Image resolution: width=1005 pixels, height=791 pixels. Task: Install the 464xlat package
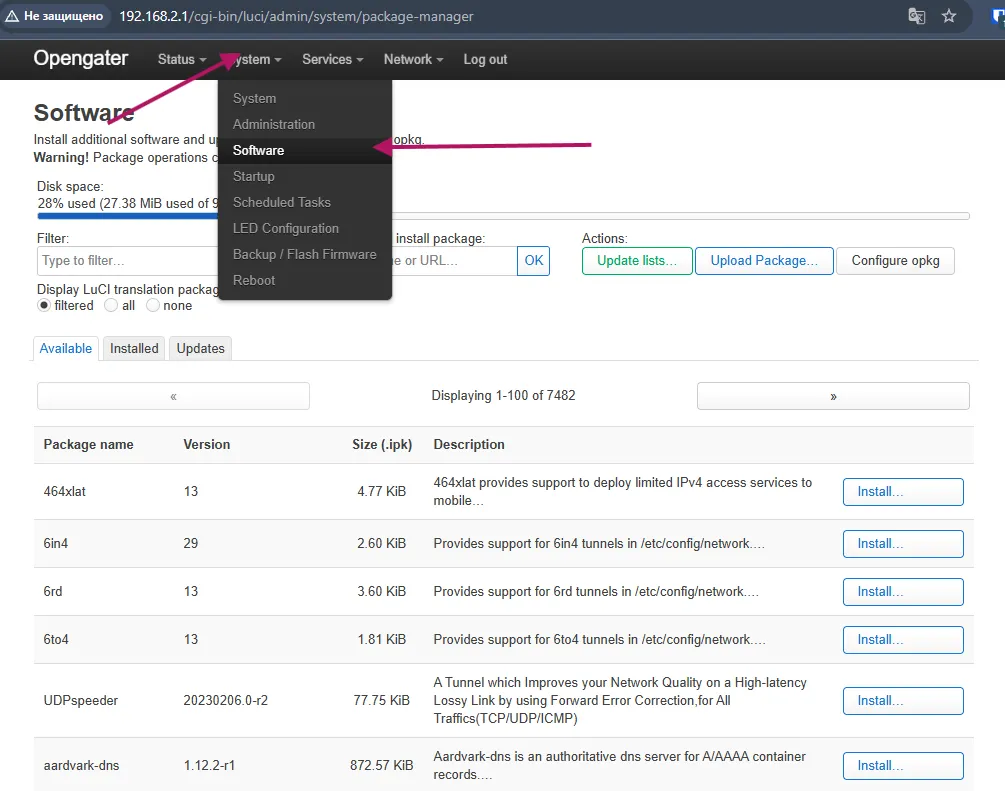(903, 492)
